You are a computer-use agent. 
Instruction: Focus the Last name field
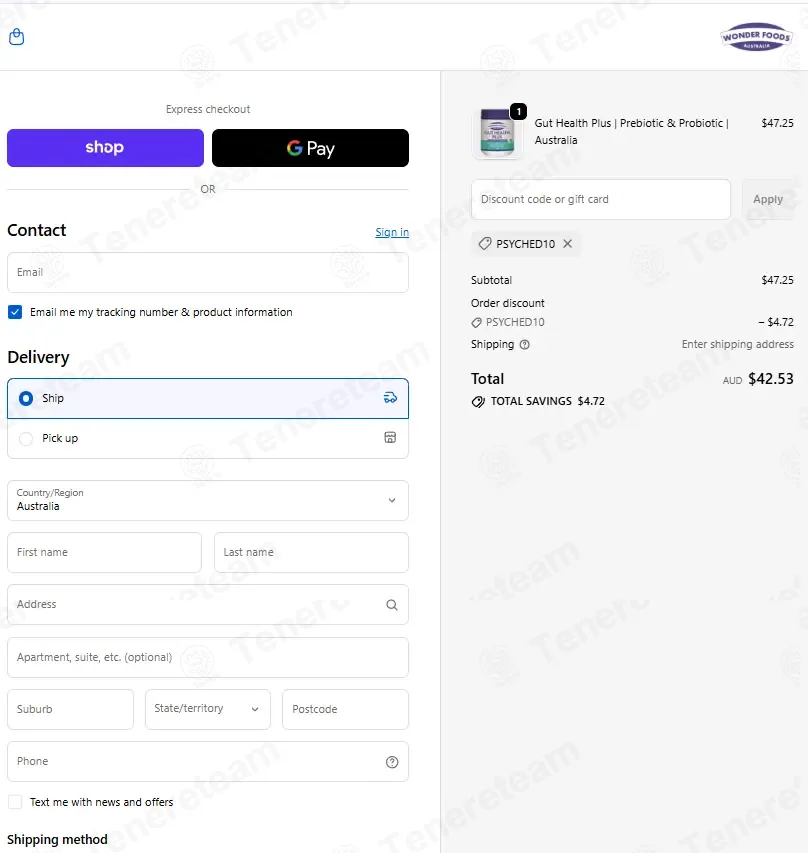311,552
